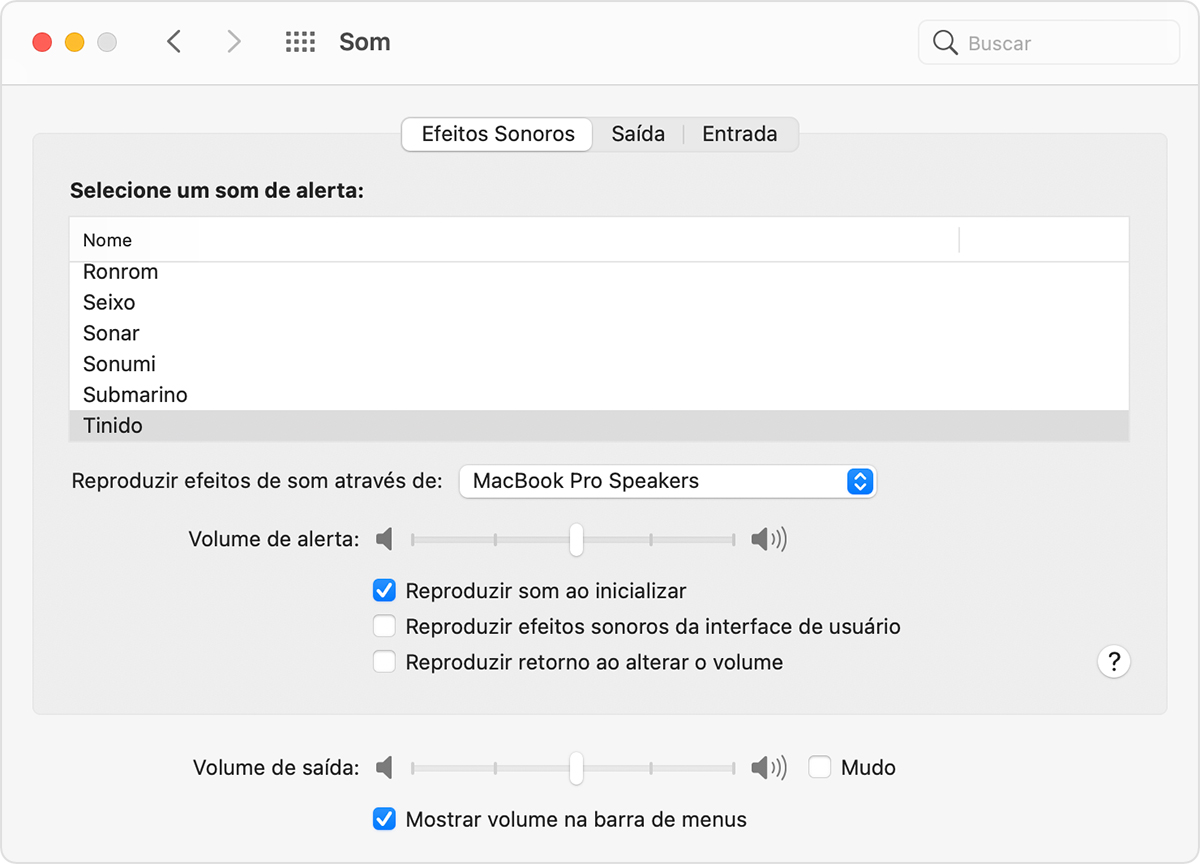Click the Volume de alerta slider knob

pos(576,540)
